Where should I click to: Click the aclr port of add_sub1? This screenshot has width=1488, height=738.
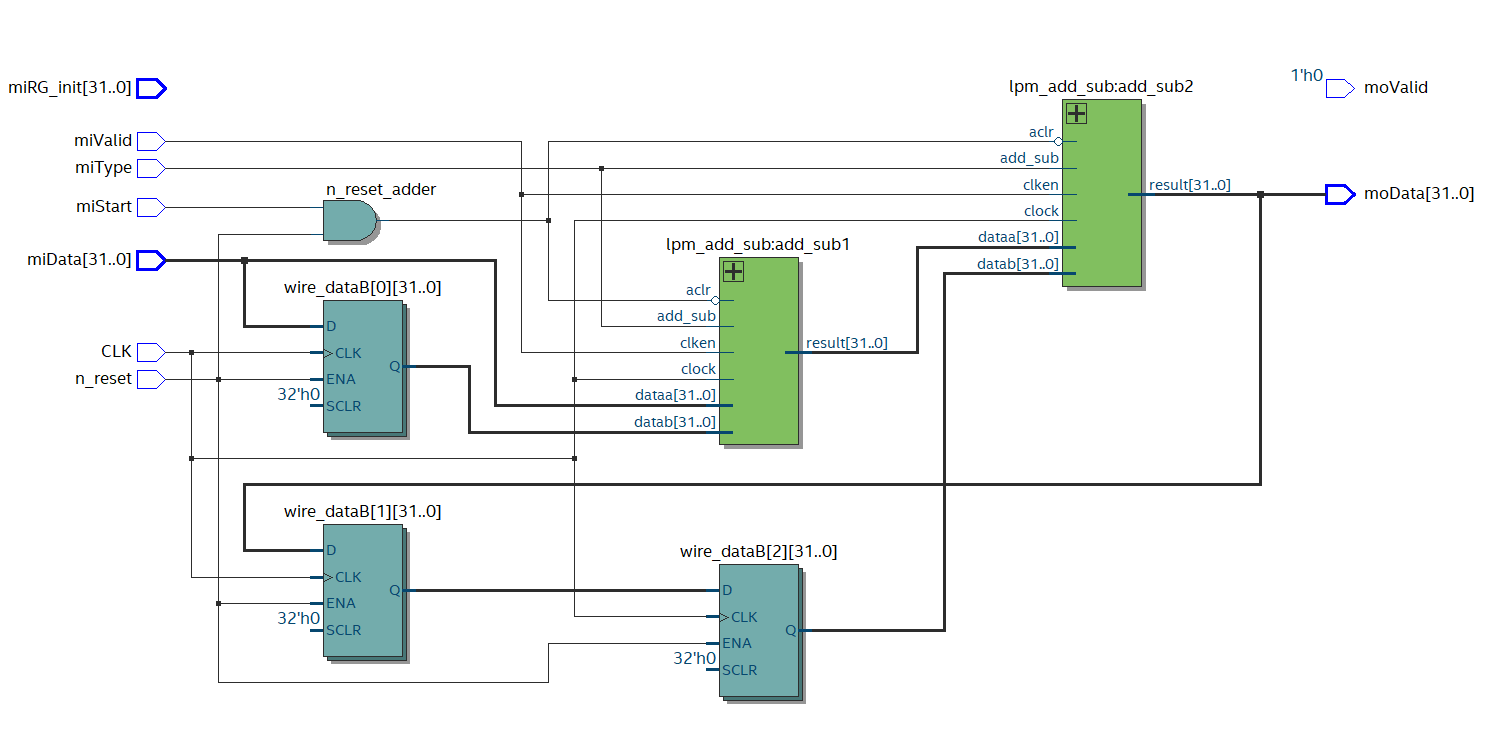pos(697,290)
